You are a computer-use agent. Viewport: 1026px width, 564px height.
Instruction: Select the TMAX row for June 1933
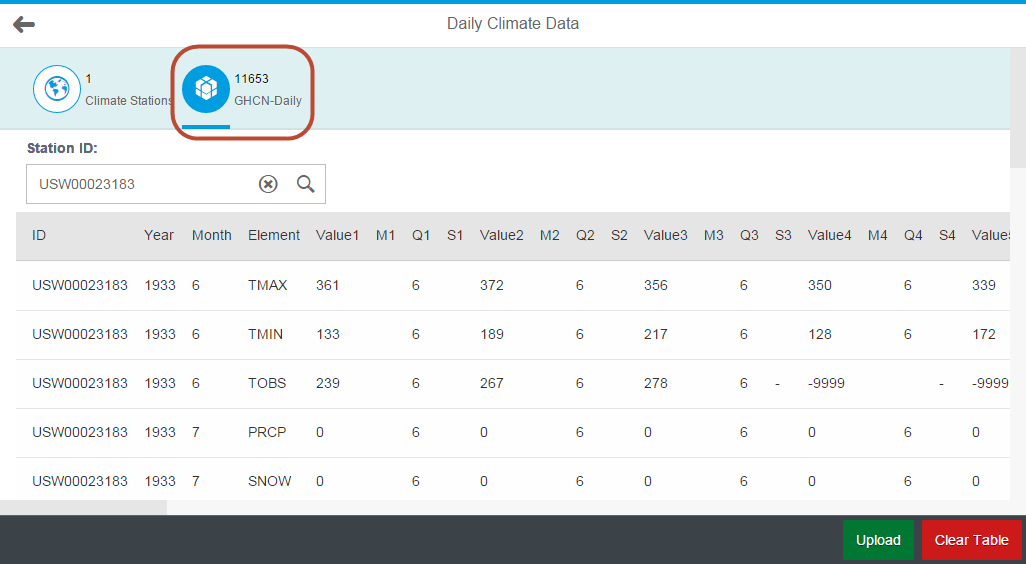tap(513, 285)
